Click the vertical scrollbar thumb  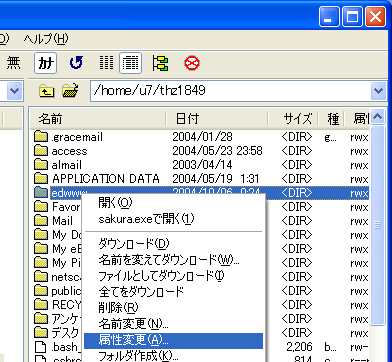pyautogui.click(x=377, y=225)
